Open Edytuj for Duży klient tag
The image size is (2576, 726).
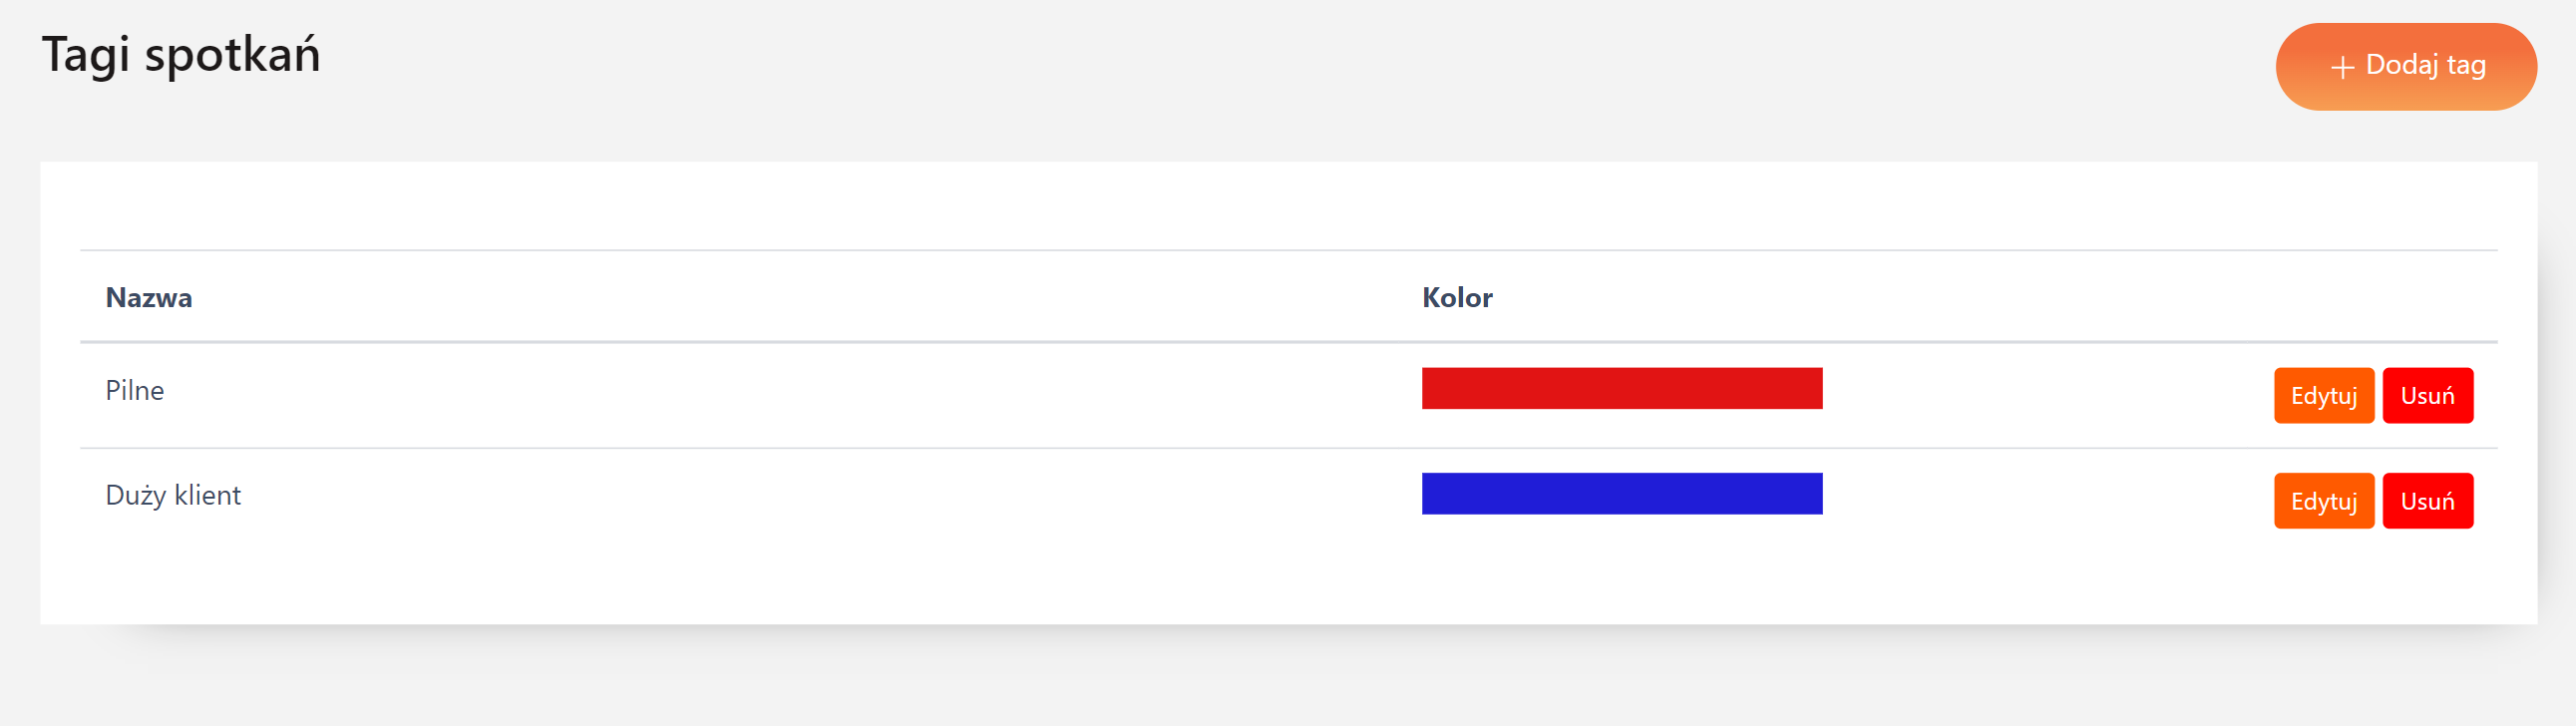[x=2323, y=501]
